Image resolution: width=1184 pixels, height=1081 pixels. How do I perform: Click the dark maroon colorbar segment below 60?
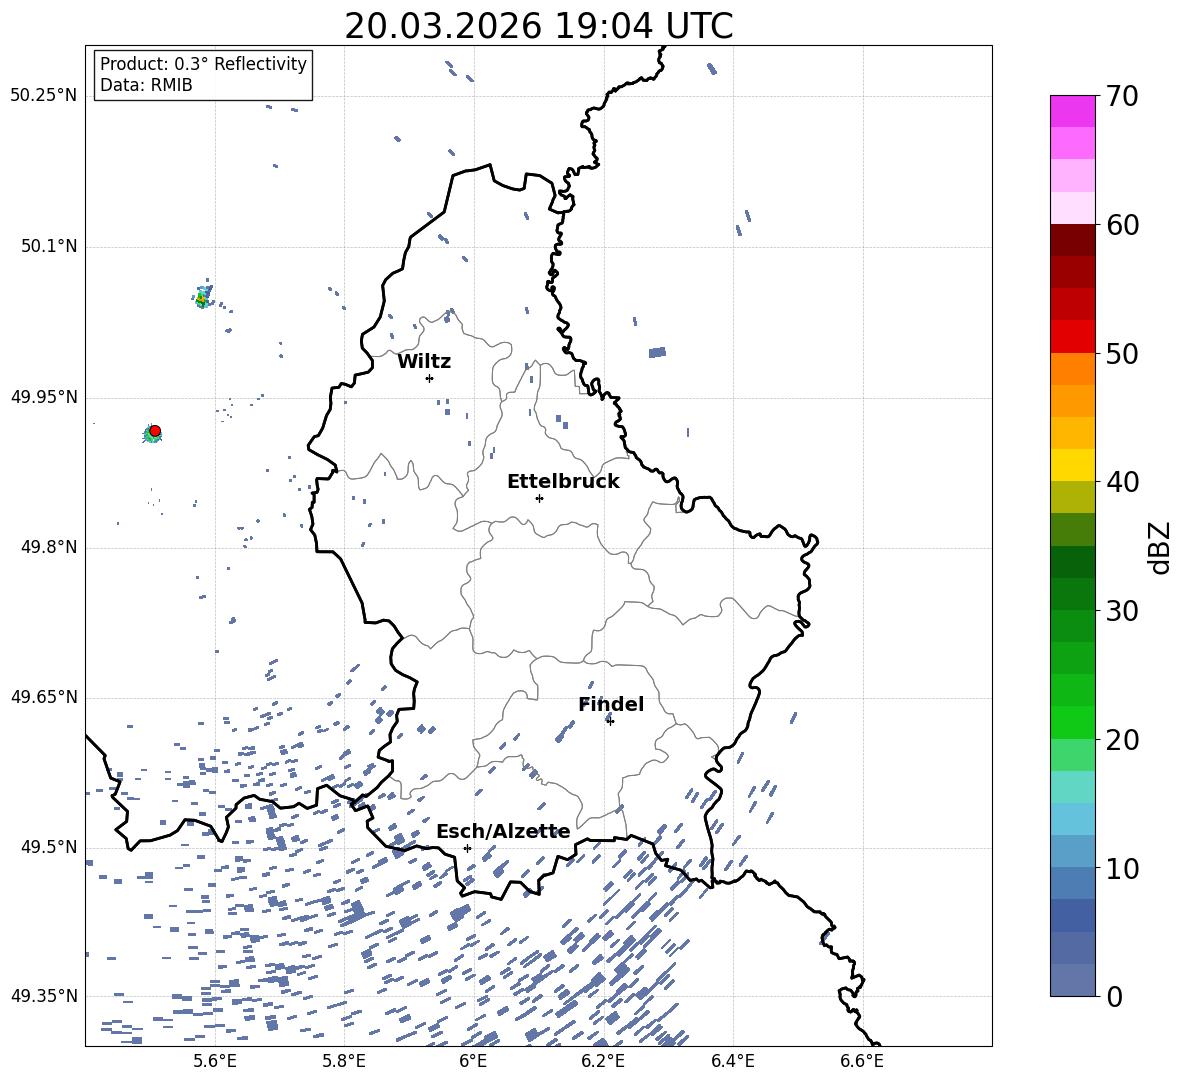coord(1072,240)
